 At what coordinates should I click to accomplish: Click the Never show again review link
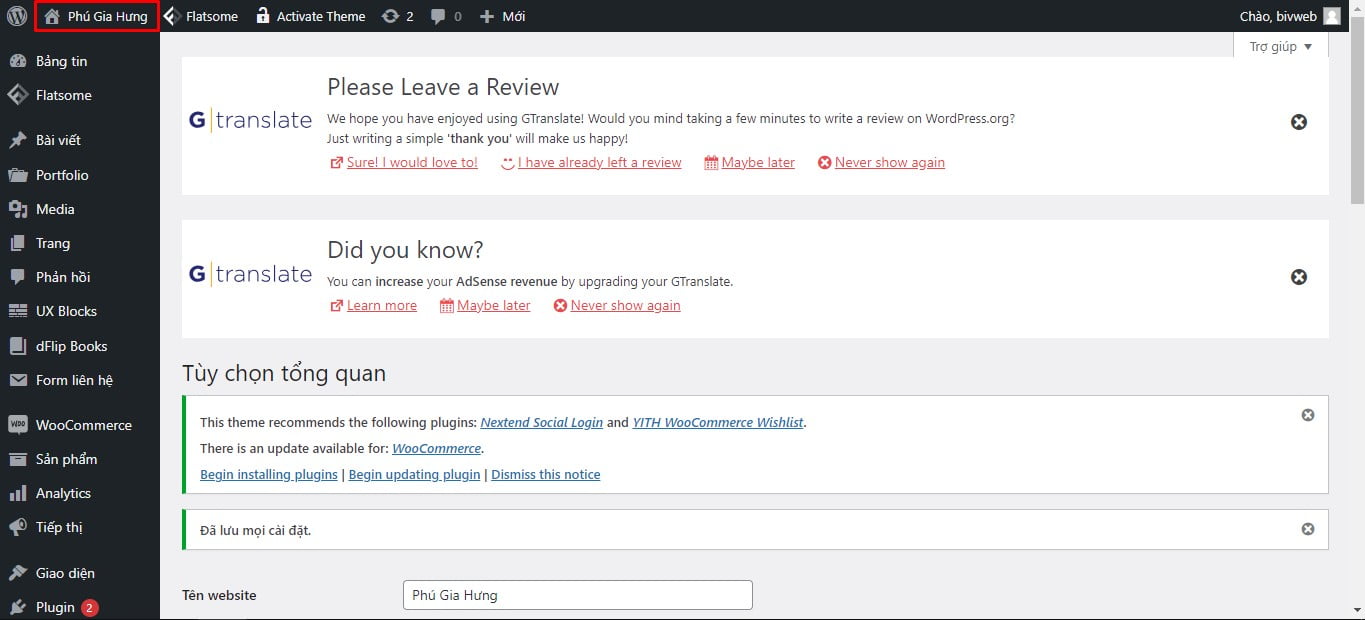[889, 162]
